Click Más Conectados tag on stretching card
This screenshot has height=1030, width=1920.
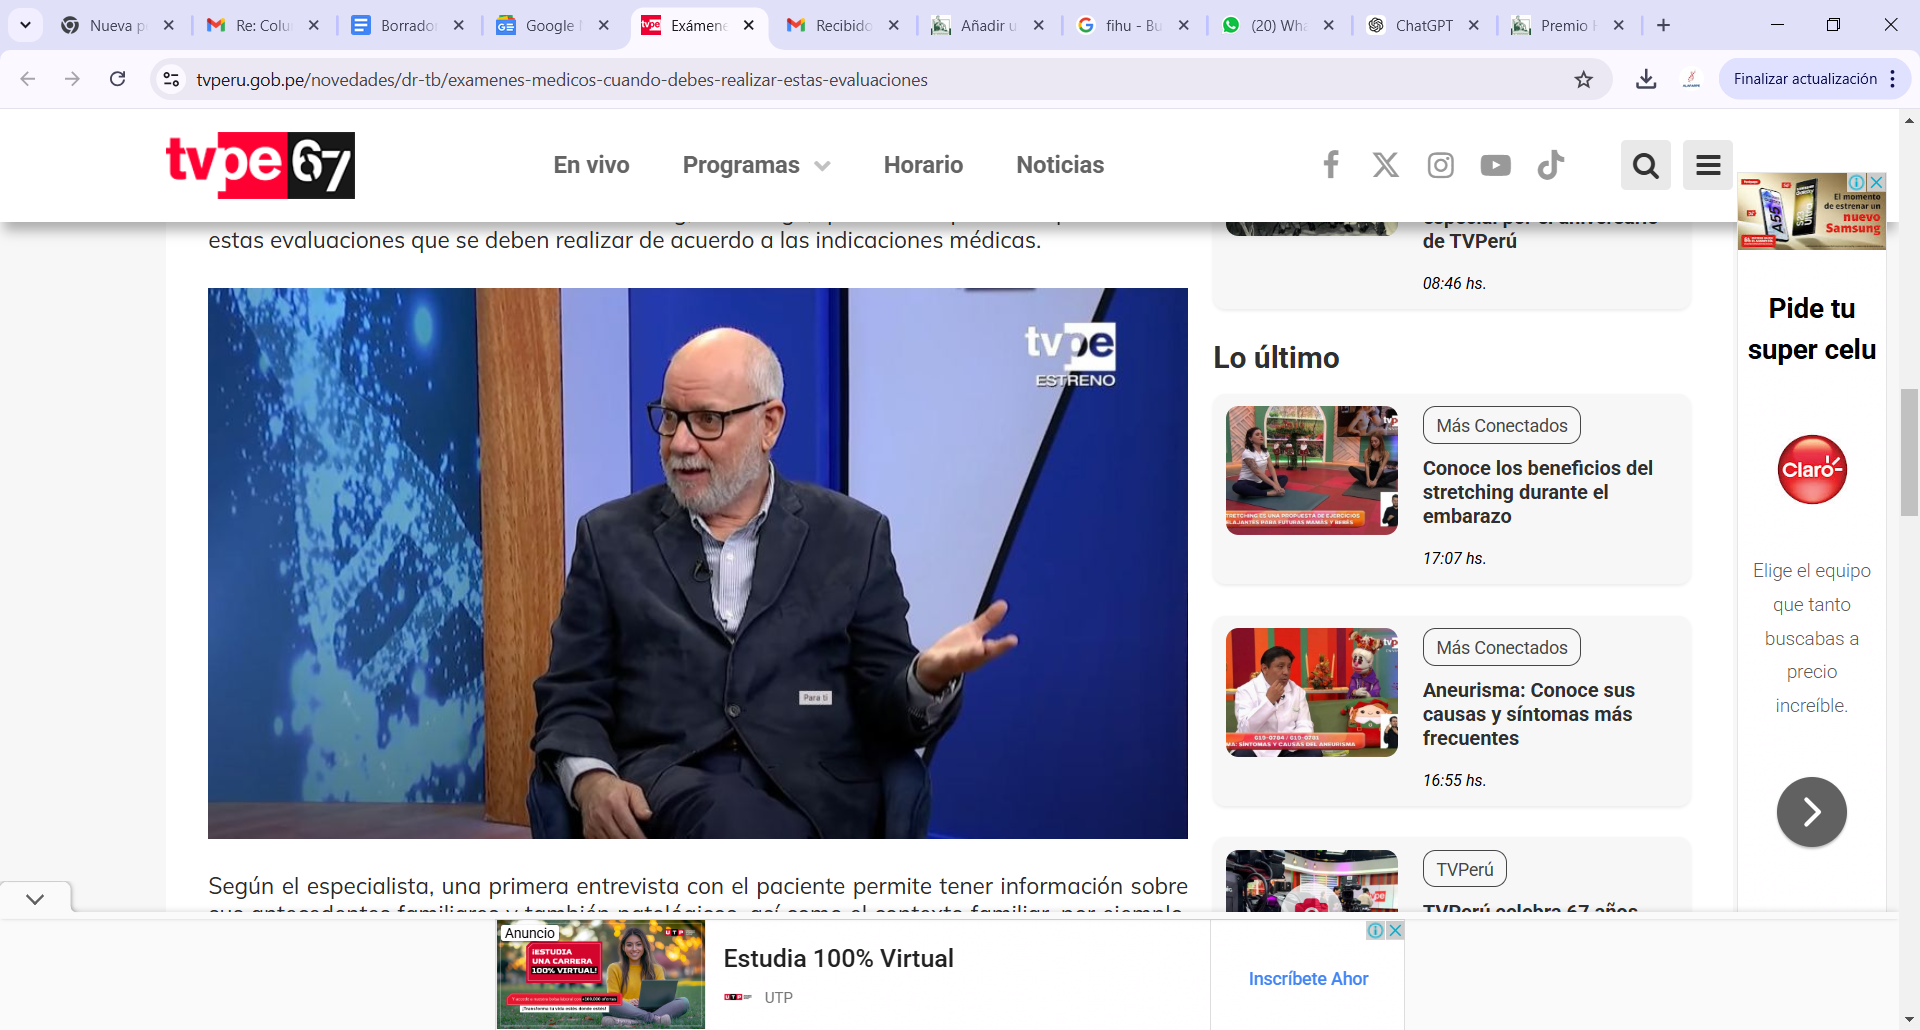1502,425
